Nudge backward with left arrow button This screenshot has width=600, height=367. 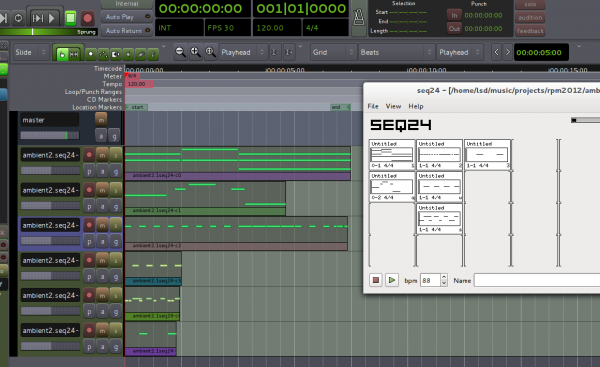(x=496, y=52)
